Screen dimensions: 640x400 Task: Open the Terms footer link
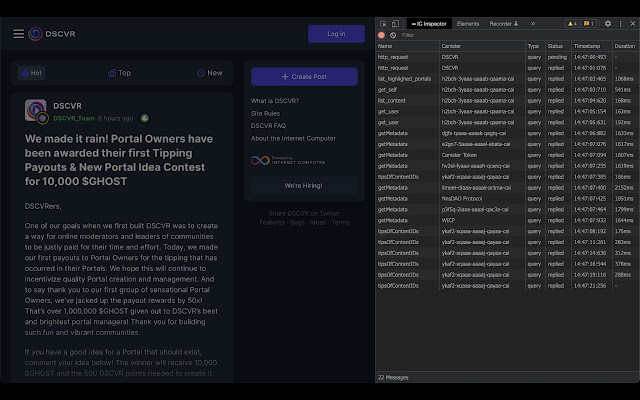[x=340, y=222]
